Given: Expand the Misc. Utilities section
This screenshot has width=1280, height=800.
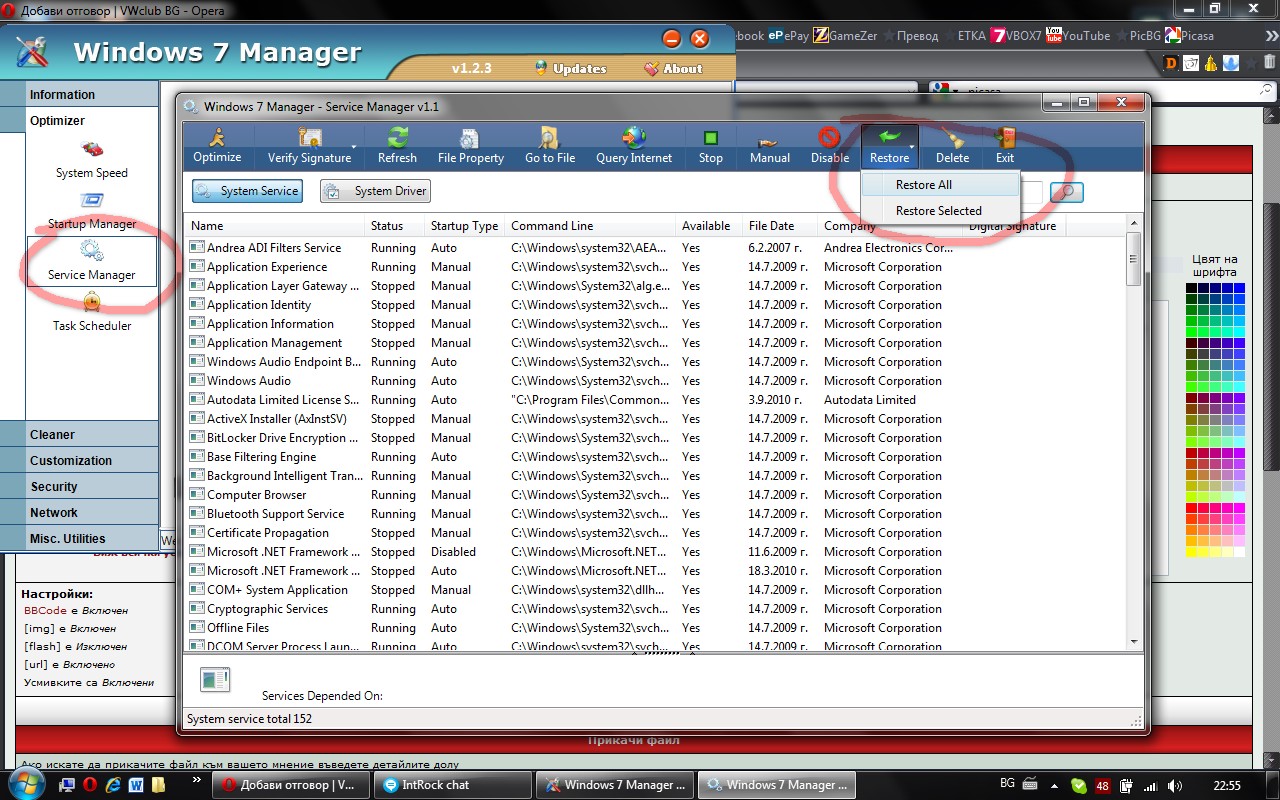Looking at the screenshot, I should 79,539.
